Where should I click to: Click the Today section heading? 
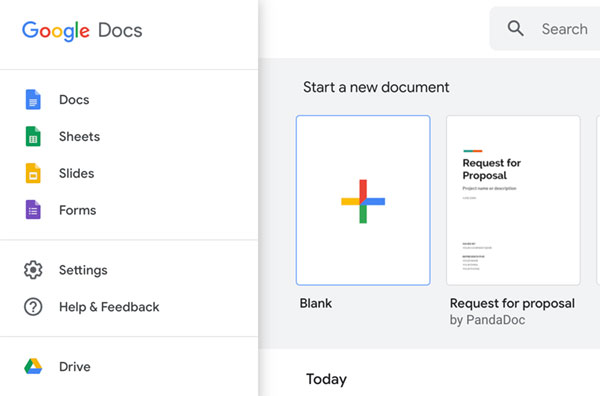click(326, 379)
